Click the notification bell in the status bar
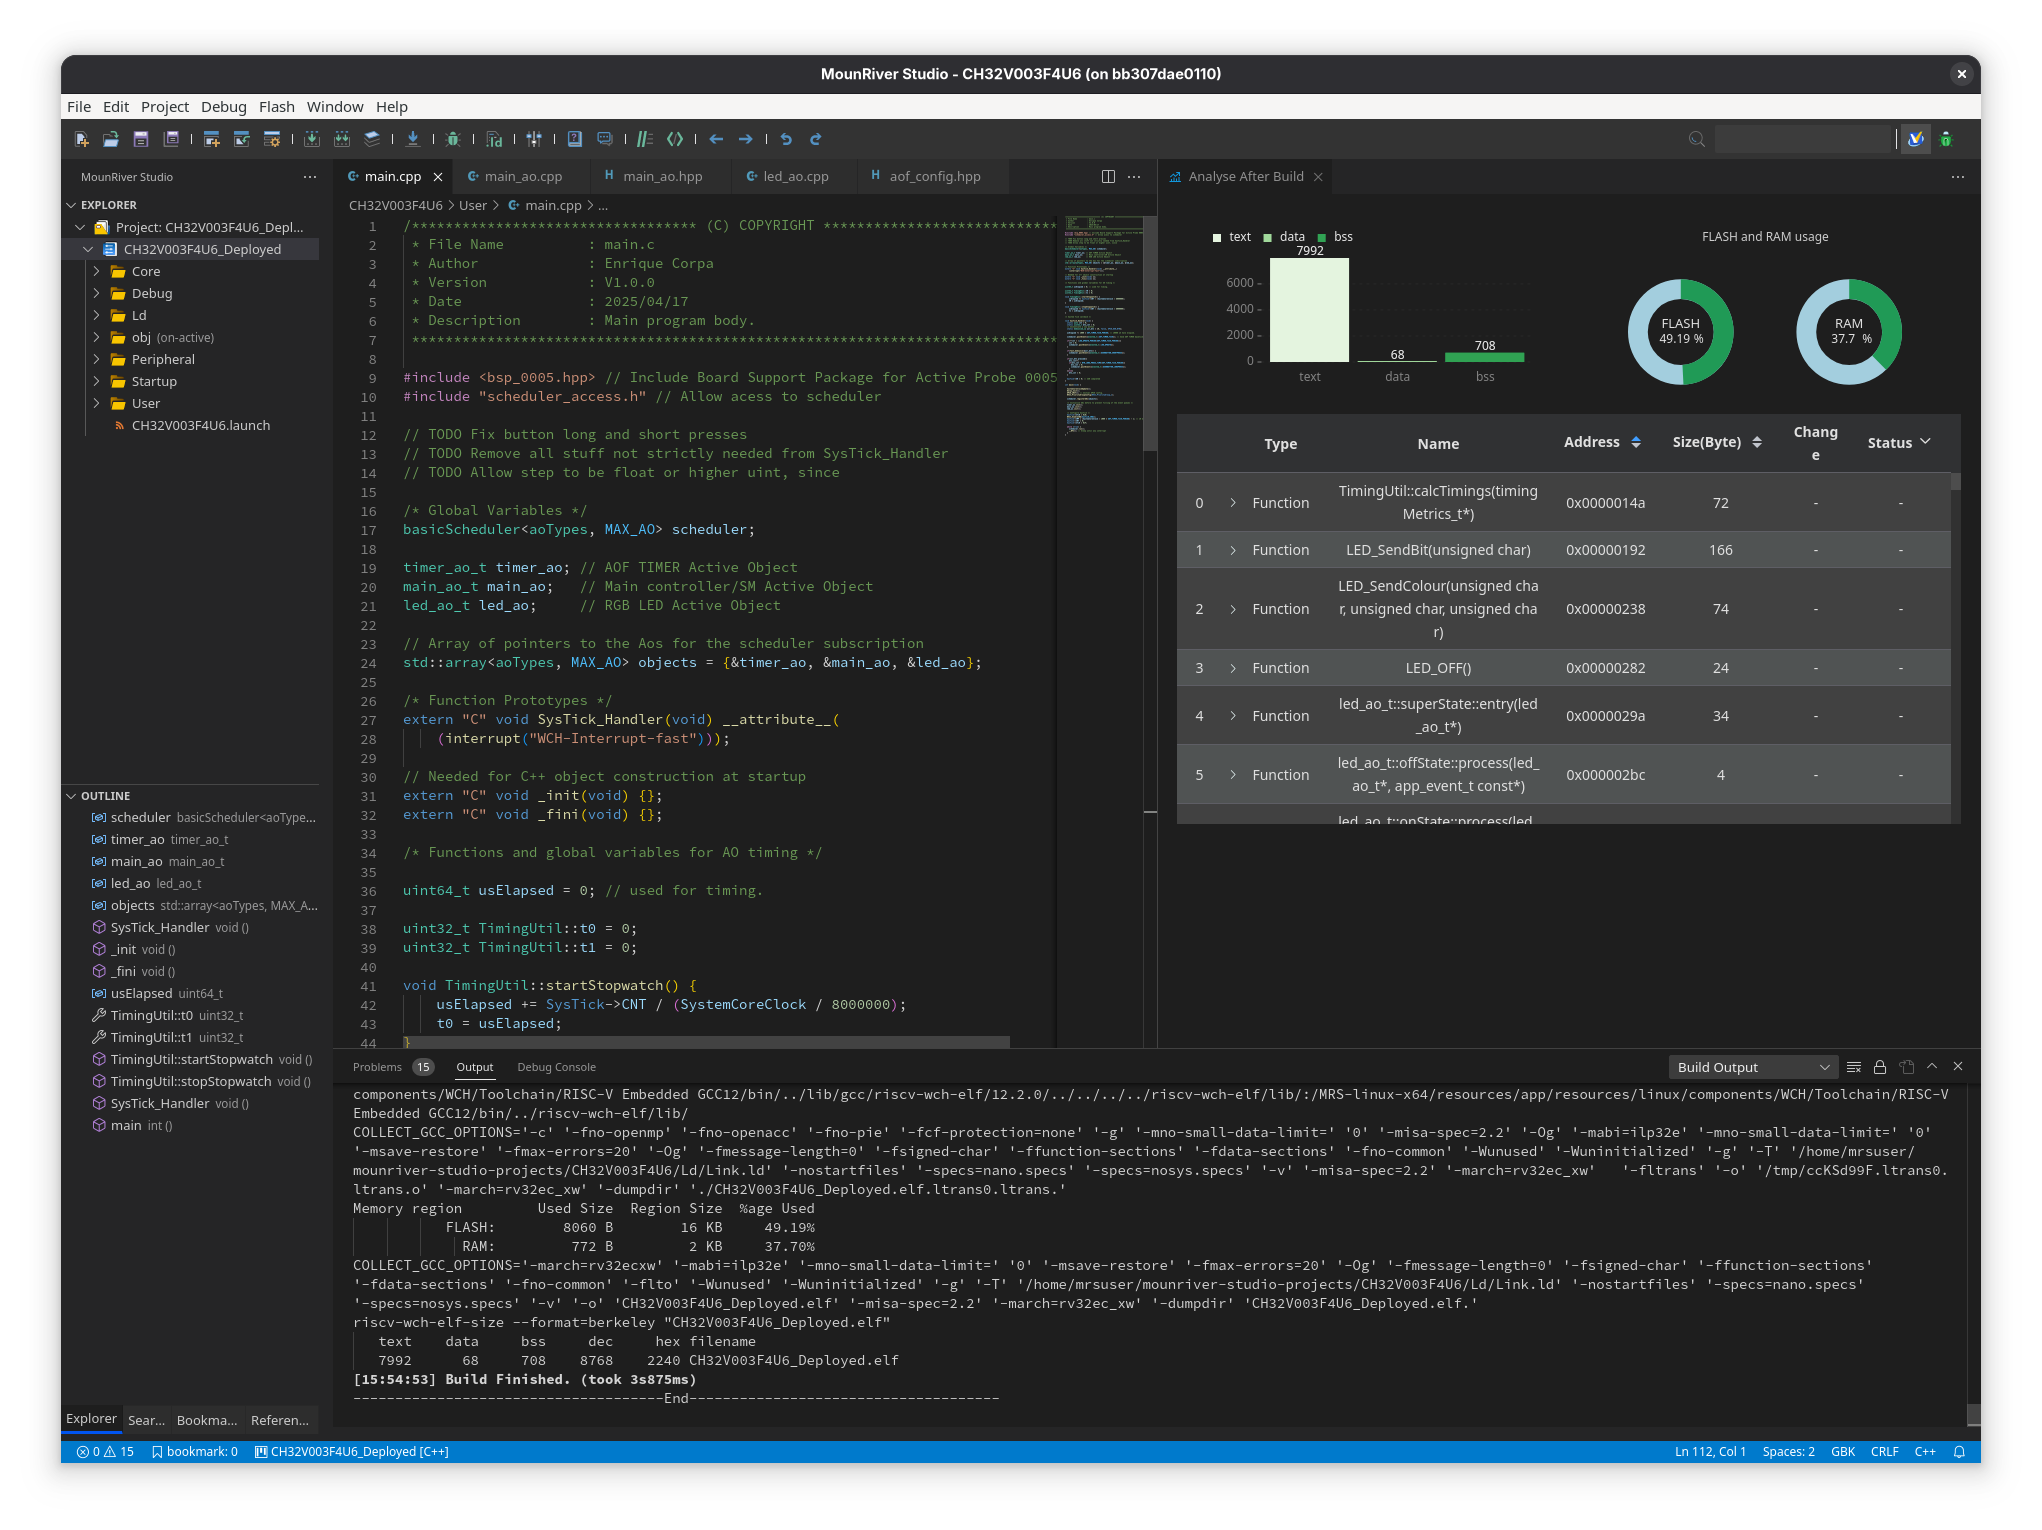The height and width of the screenshot is (1530, 2042). (1957, 1452)
